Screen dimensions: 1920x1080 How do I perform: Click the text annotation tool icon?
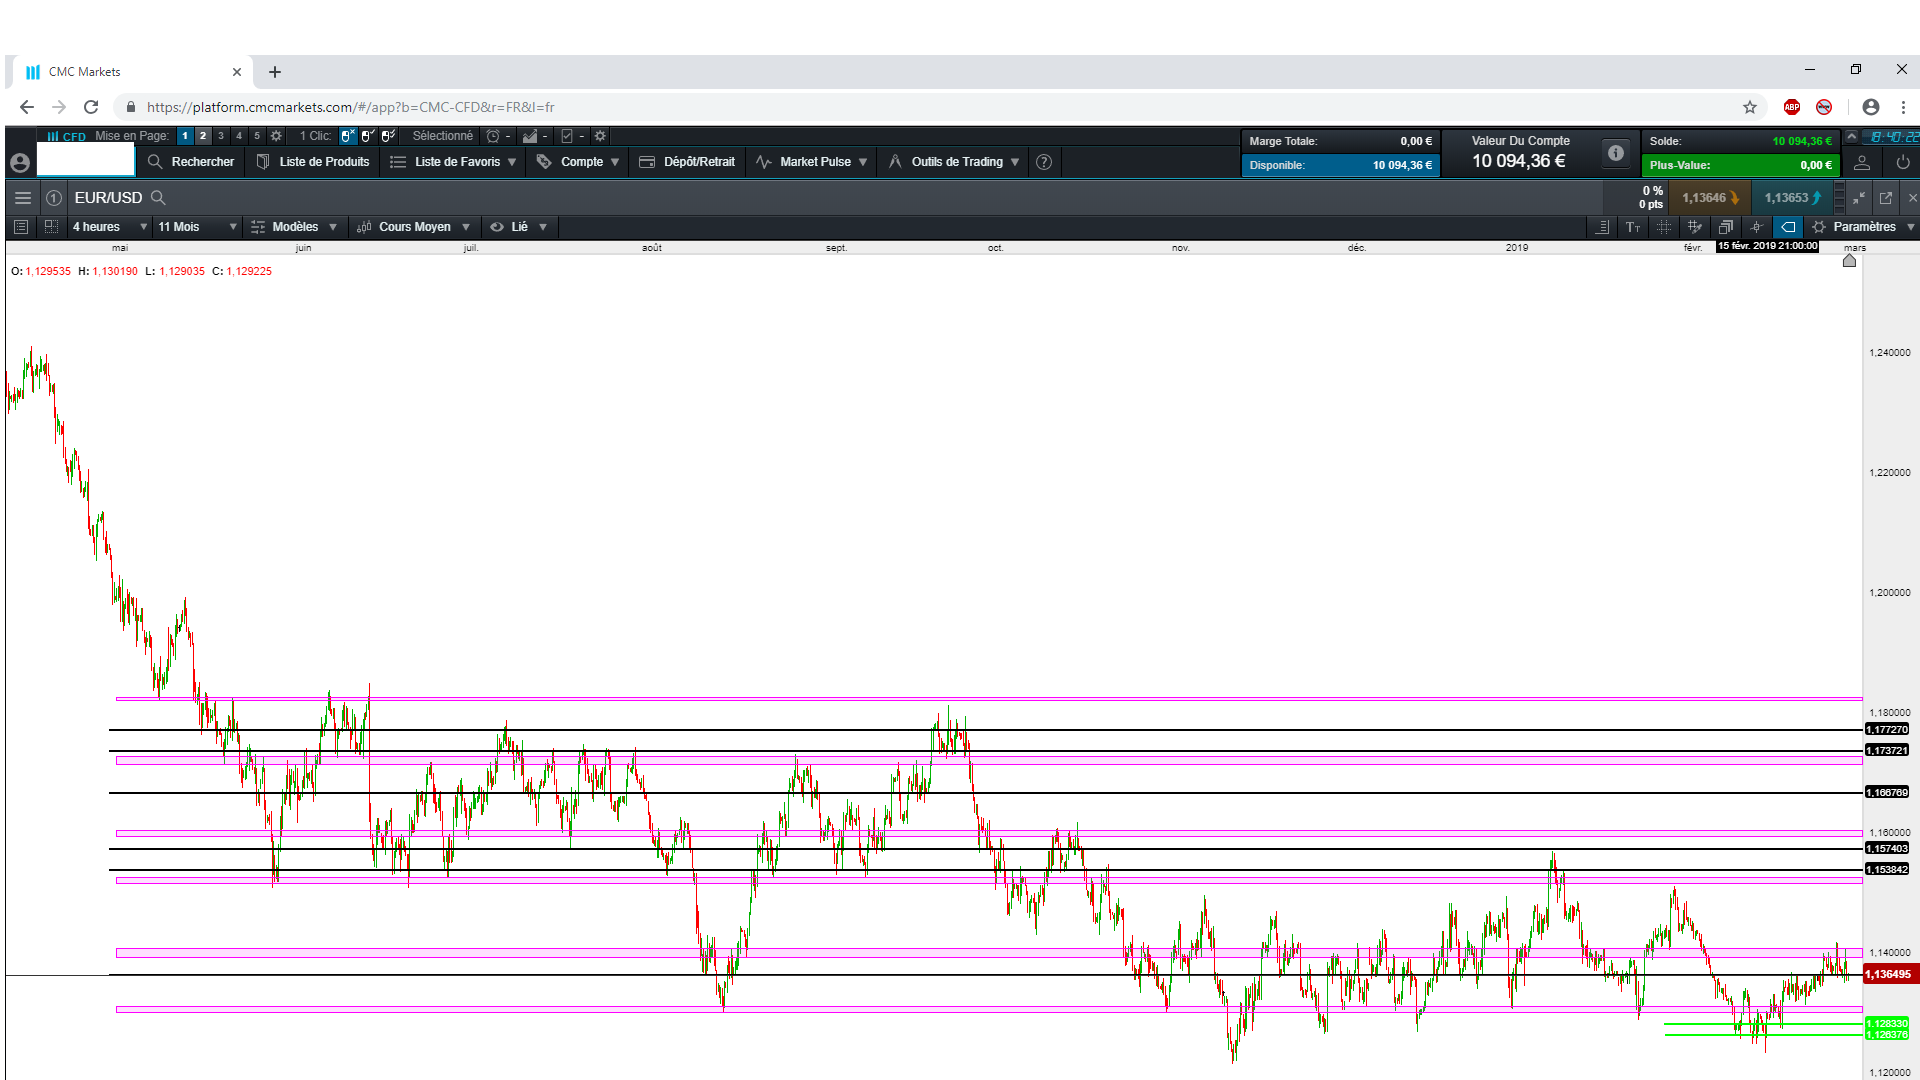[x=1633, y=227]
